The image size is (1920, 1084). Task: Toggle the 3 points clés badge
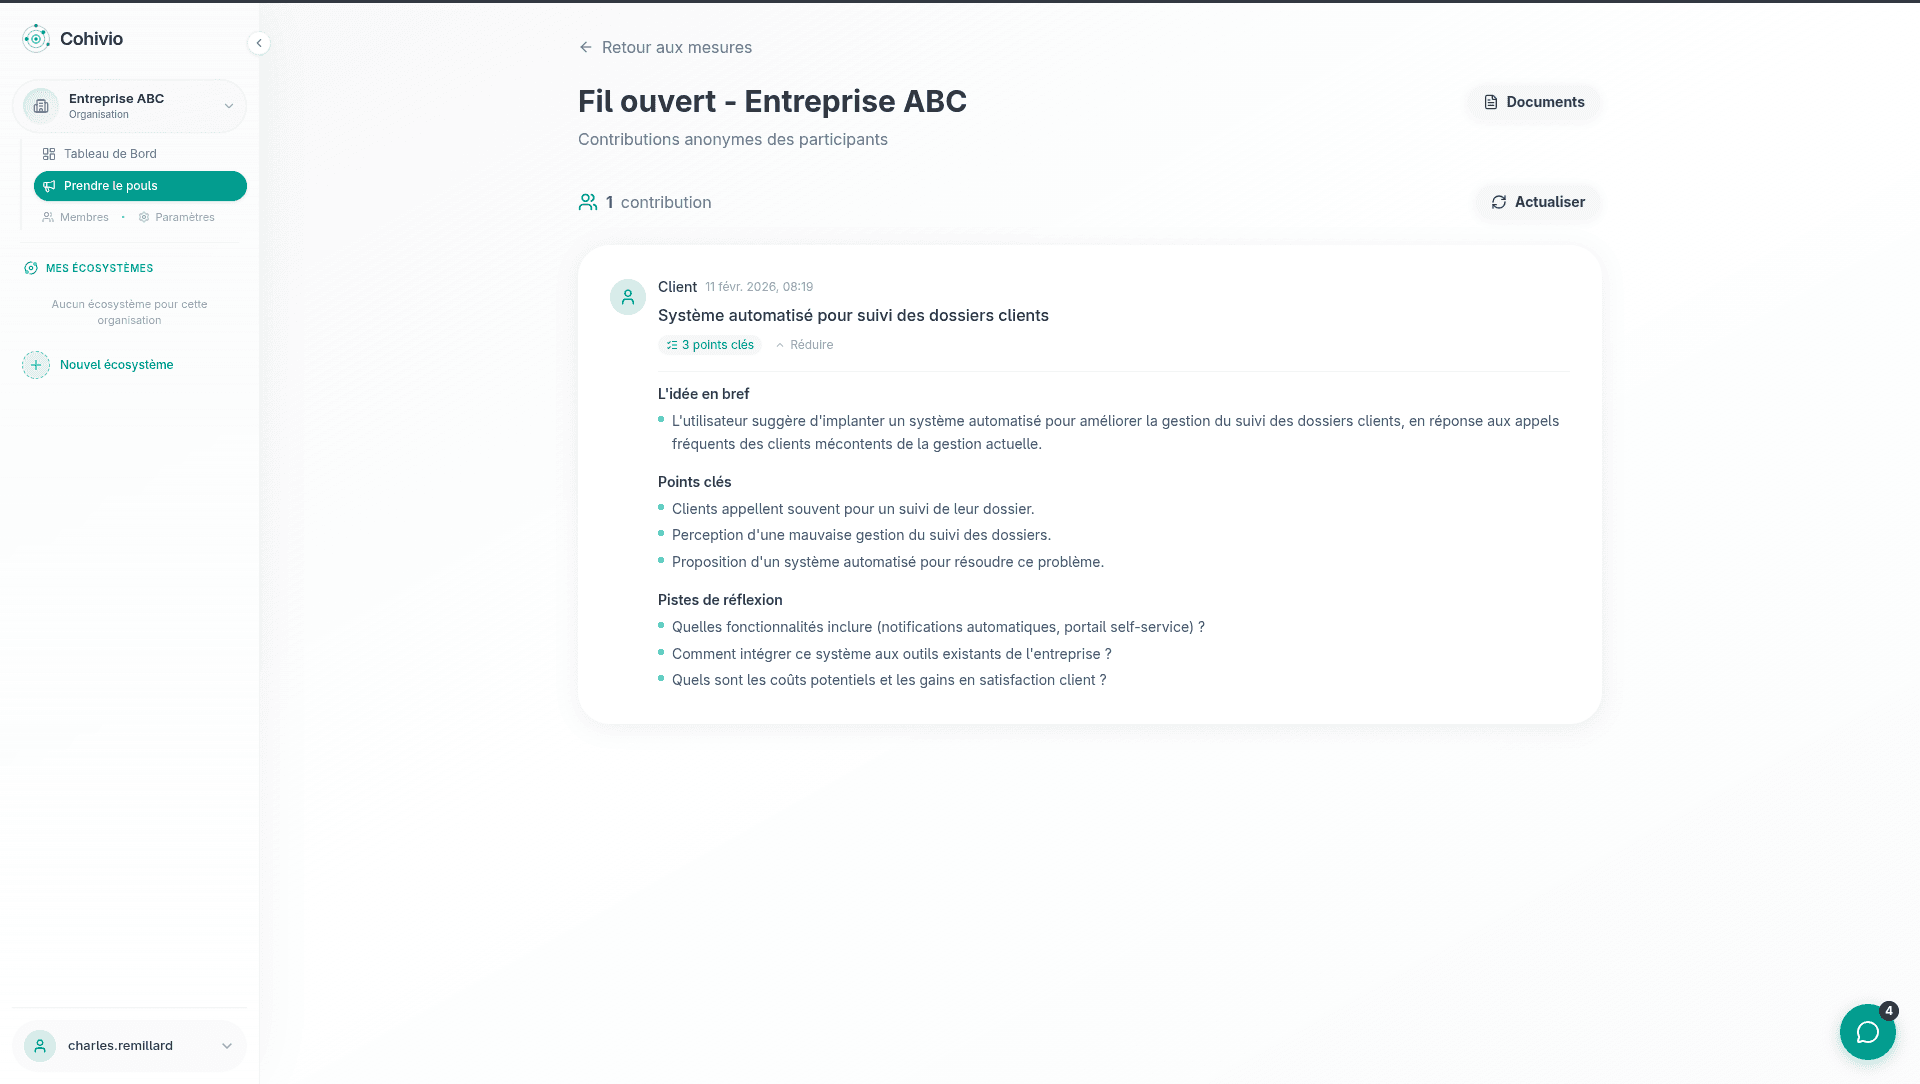tap(710, 345)
